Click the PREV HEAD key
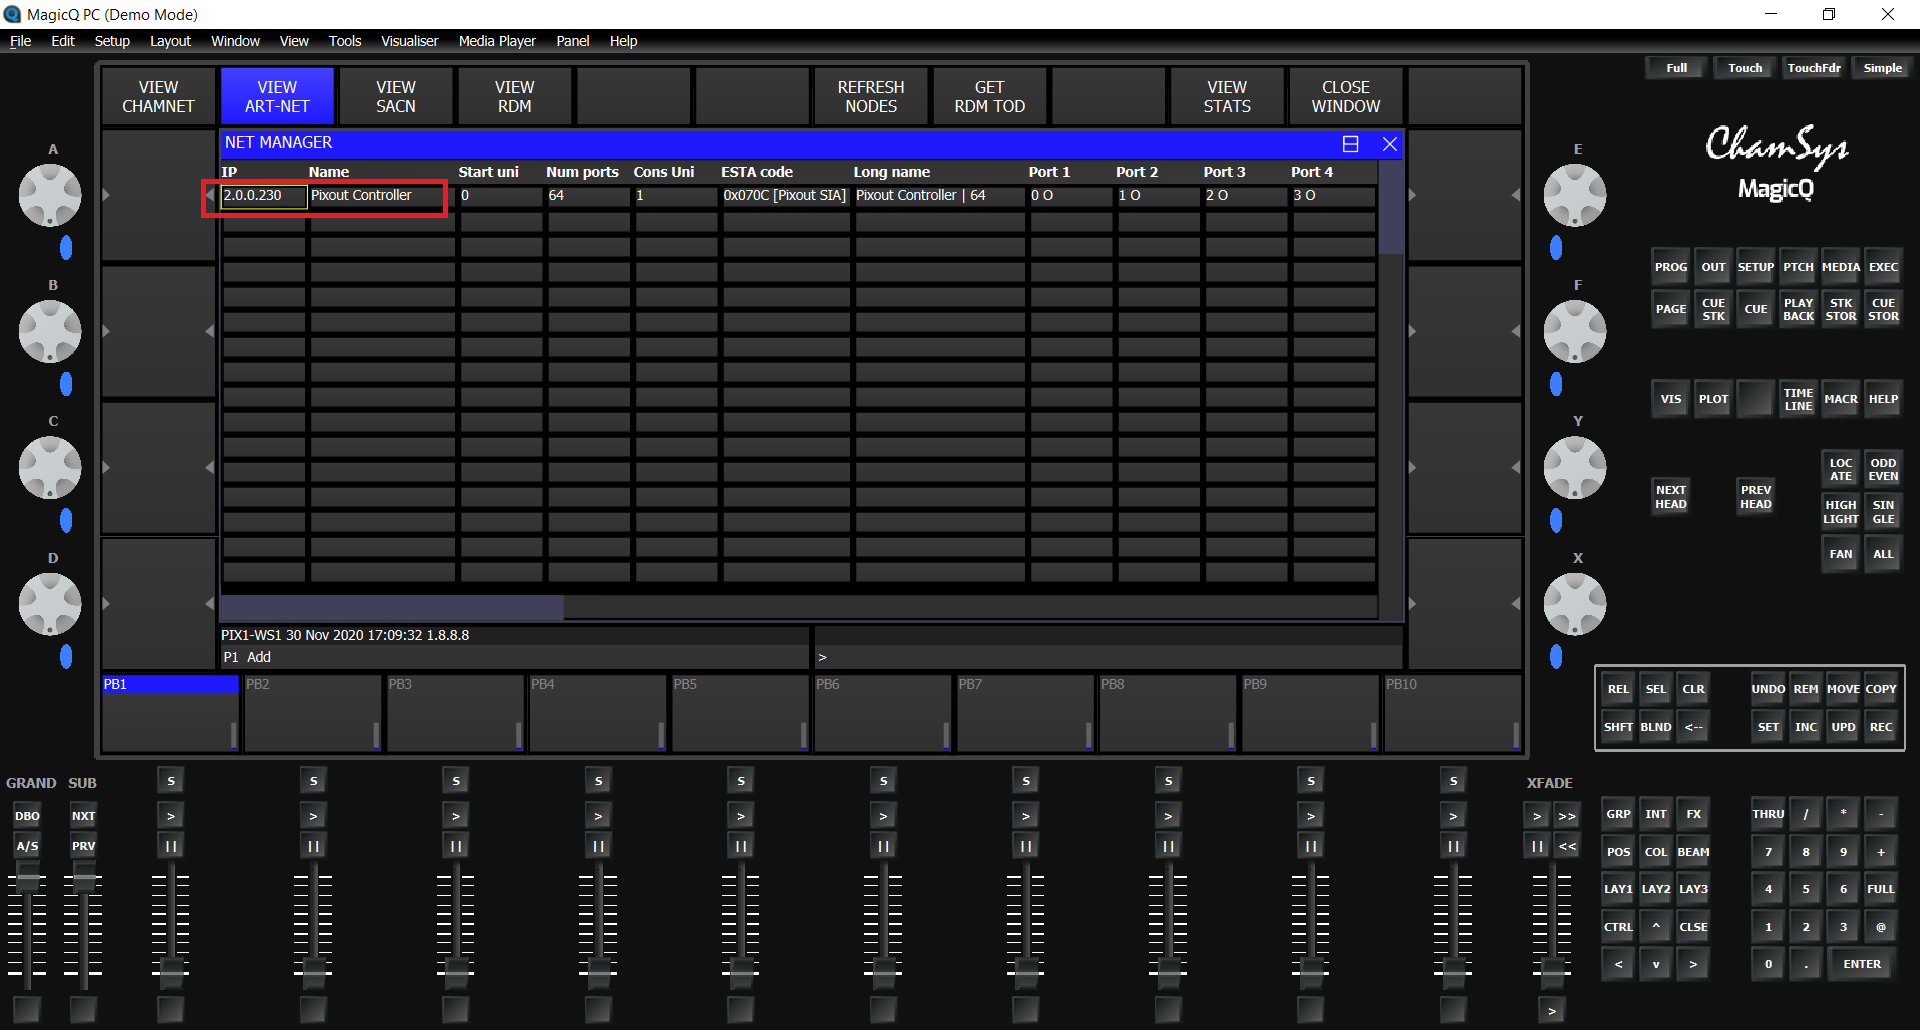1920x1030 pixels. [x=1755, y=497]
